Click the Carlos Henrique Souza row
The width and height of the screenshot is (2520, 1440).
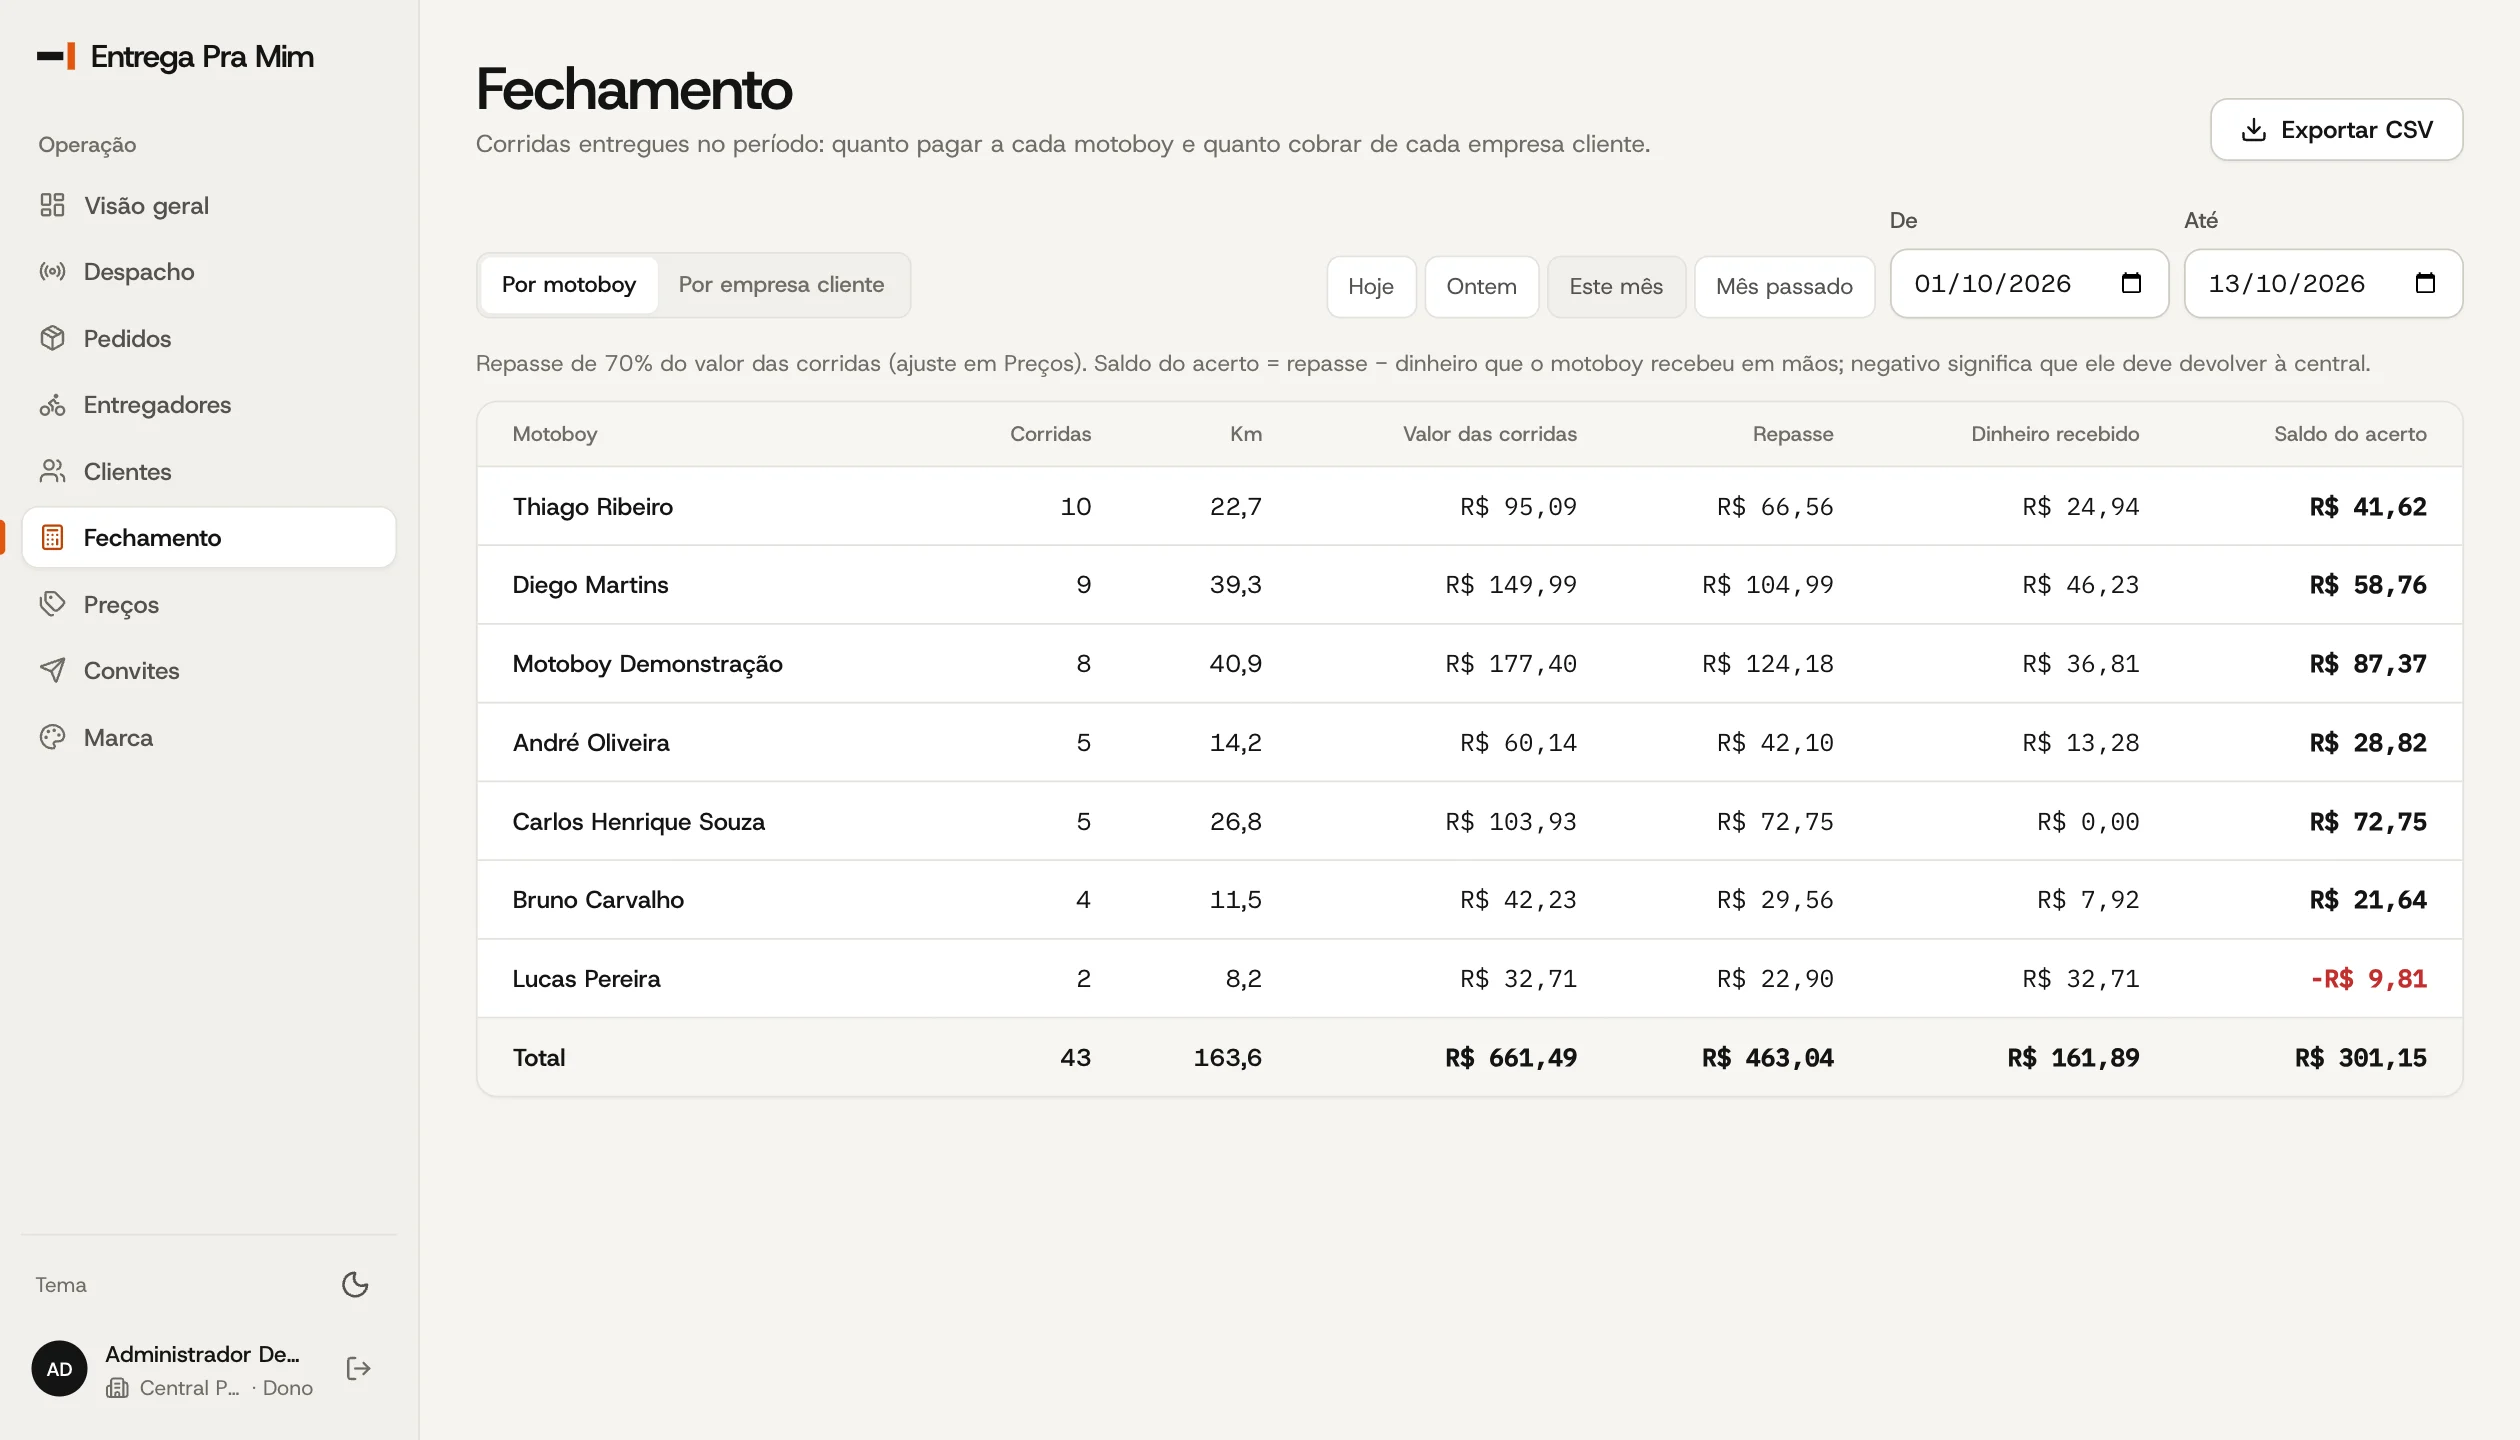[x=1470, y=822]
